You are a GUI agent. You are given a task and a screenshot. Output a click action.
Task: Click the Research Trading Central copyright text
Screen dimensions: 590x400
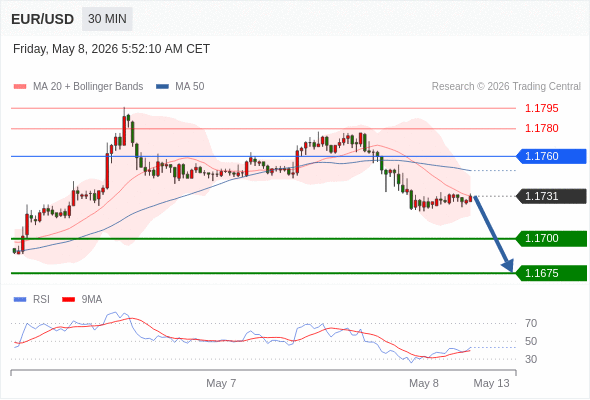point(506,87)
